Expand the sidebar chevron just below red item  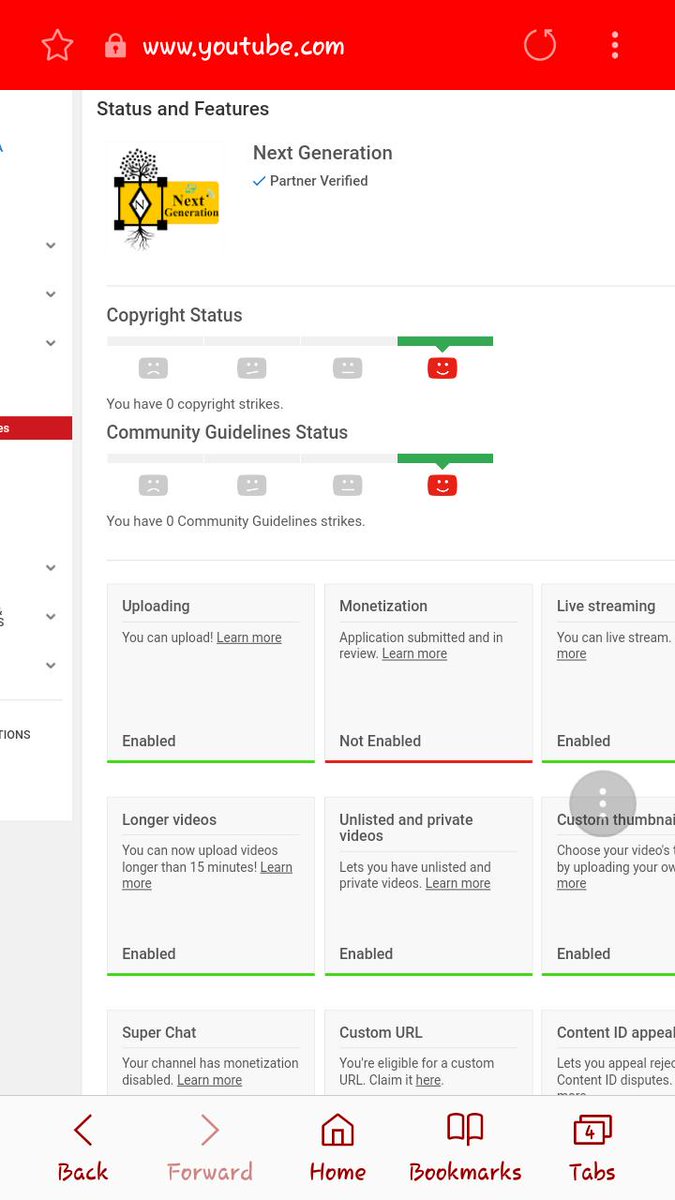pyautogui.click(x=51, y=567)
